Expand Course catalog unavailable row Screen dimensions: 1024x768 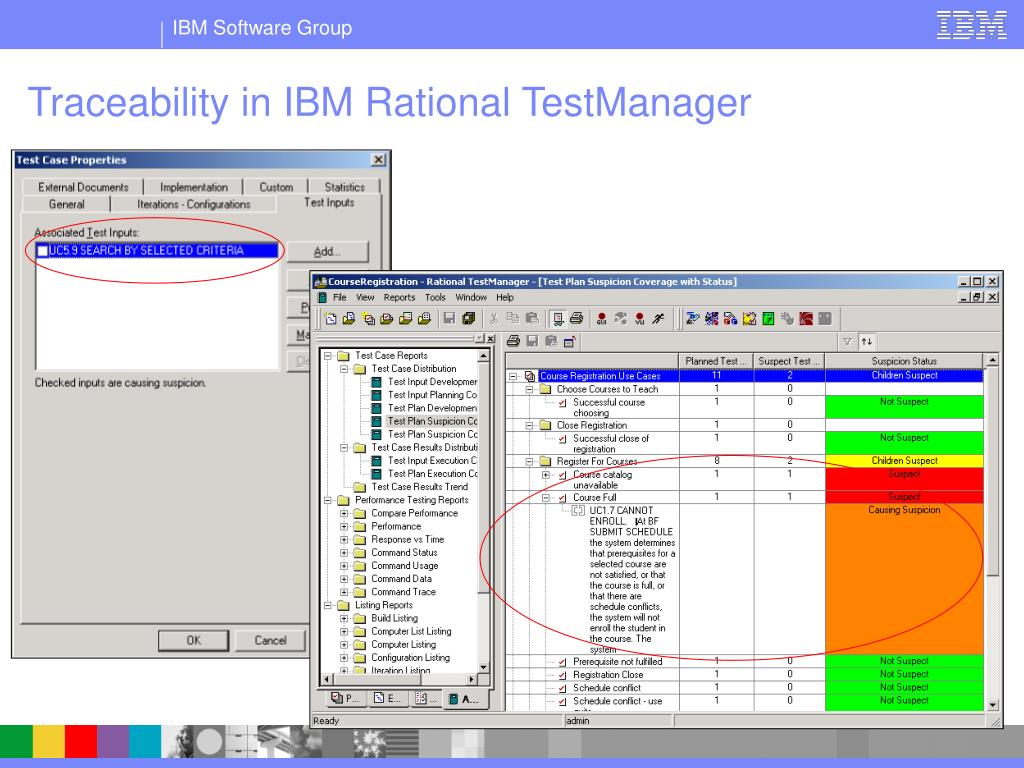[x=546, y=475]
